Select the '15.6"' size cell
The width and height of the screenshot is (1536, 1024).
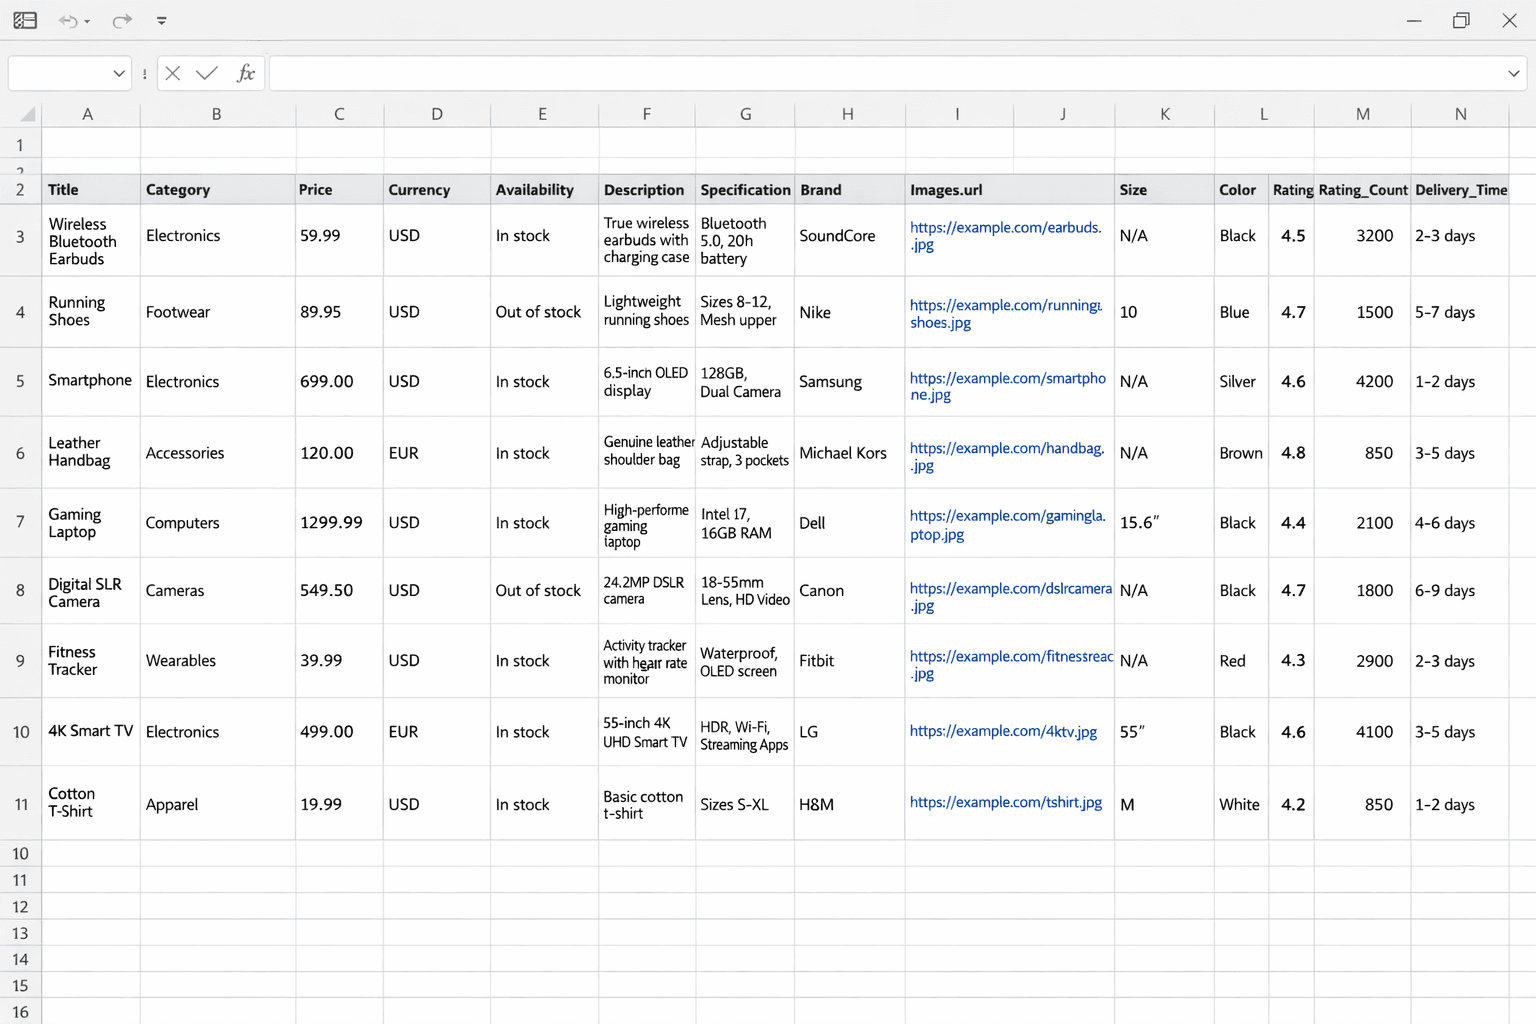tap(1164, 523)
